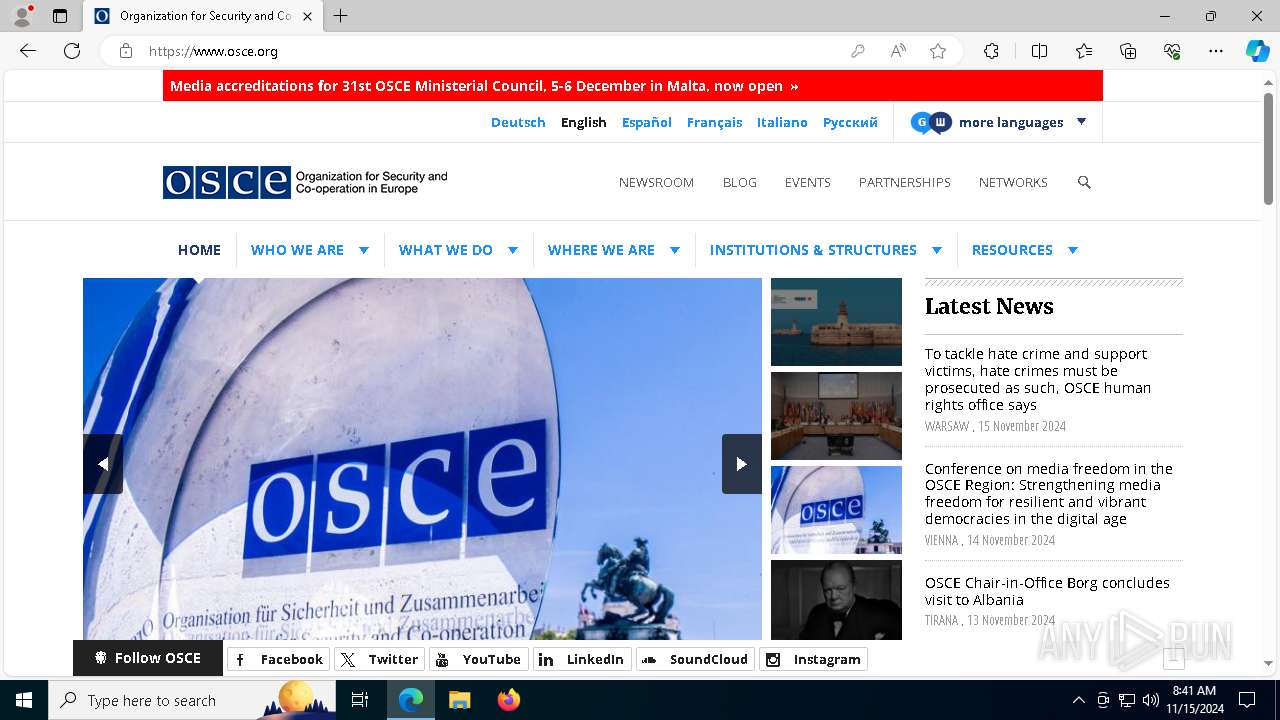Open OSCE YouTube channel
This screenshot has height=720, width=1280.
tap(478, 659)
